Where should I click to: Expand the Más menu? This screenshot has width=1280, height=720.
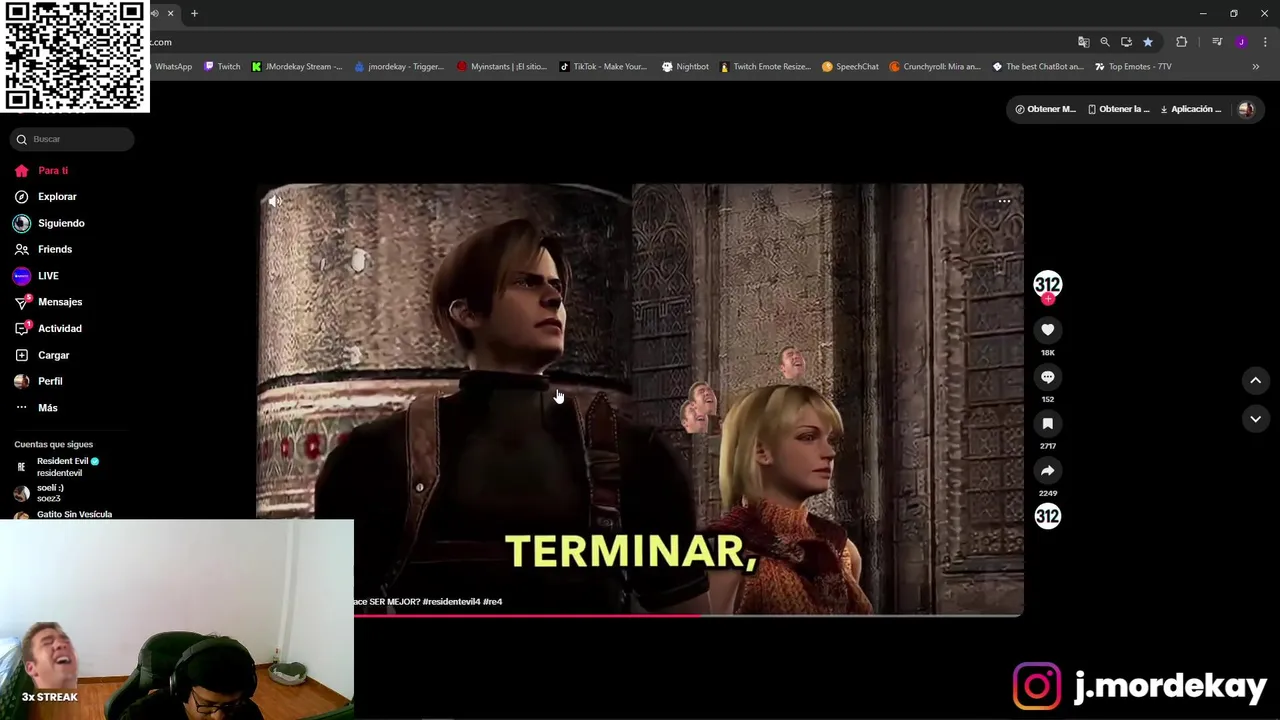(x=36, y=408)
